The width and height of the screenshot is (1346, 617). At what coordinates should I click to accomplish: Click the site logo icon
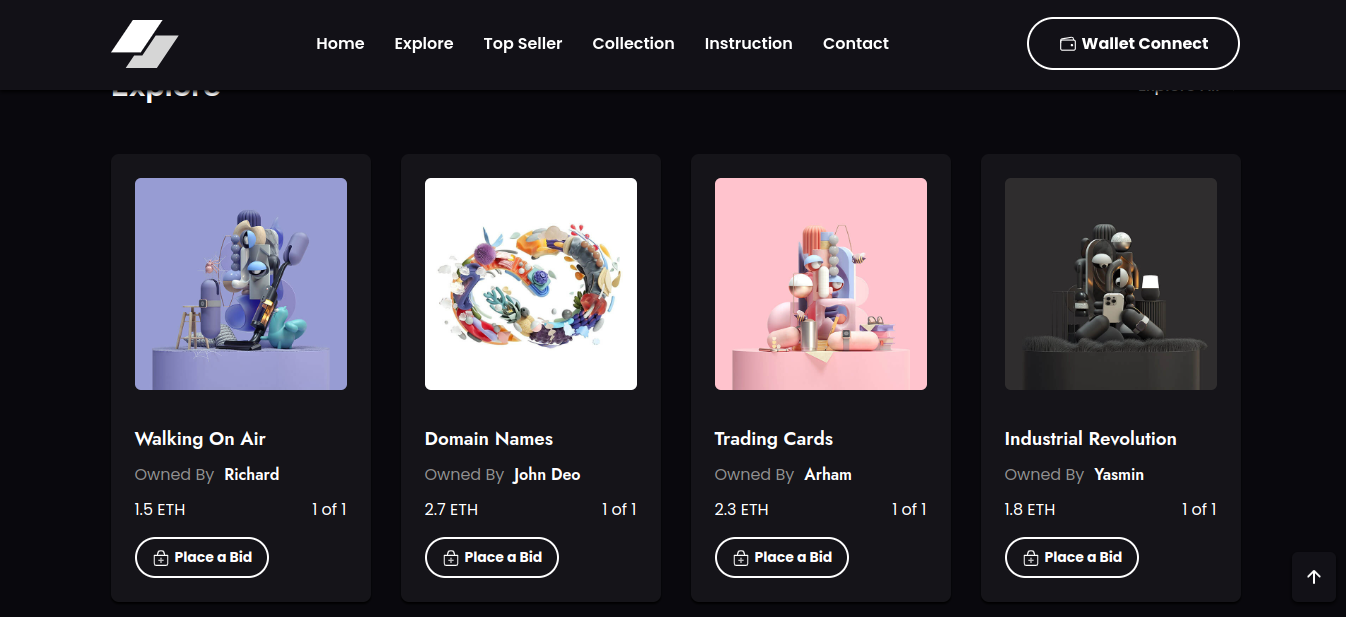pos(144,44)
